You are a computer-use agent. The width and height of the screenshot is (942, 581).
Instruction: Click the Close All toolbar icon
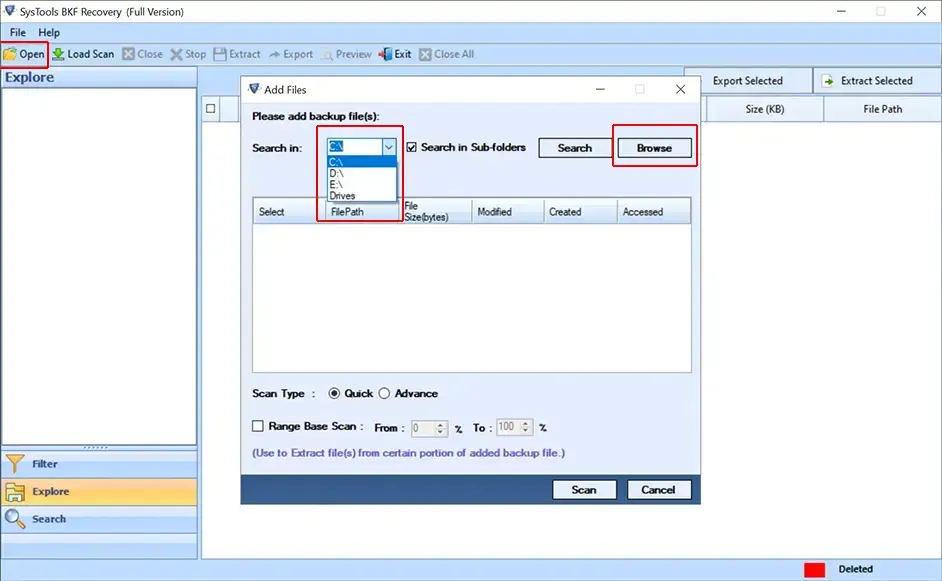(x=425, y=54)
